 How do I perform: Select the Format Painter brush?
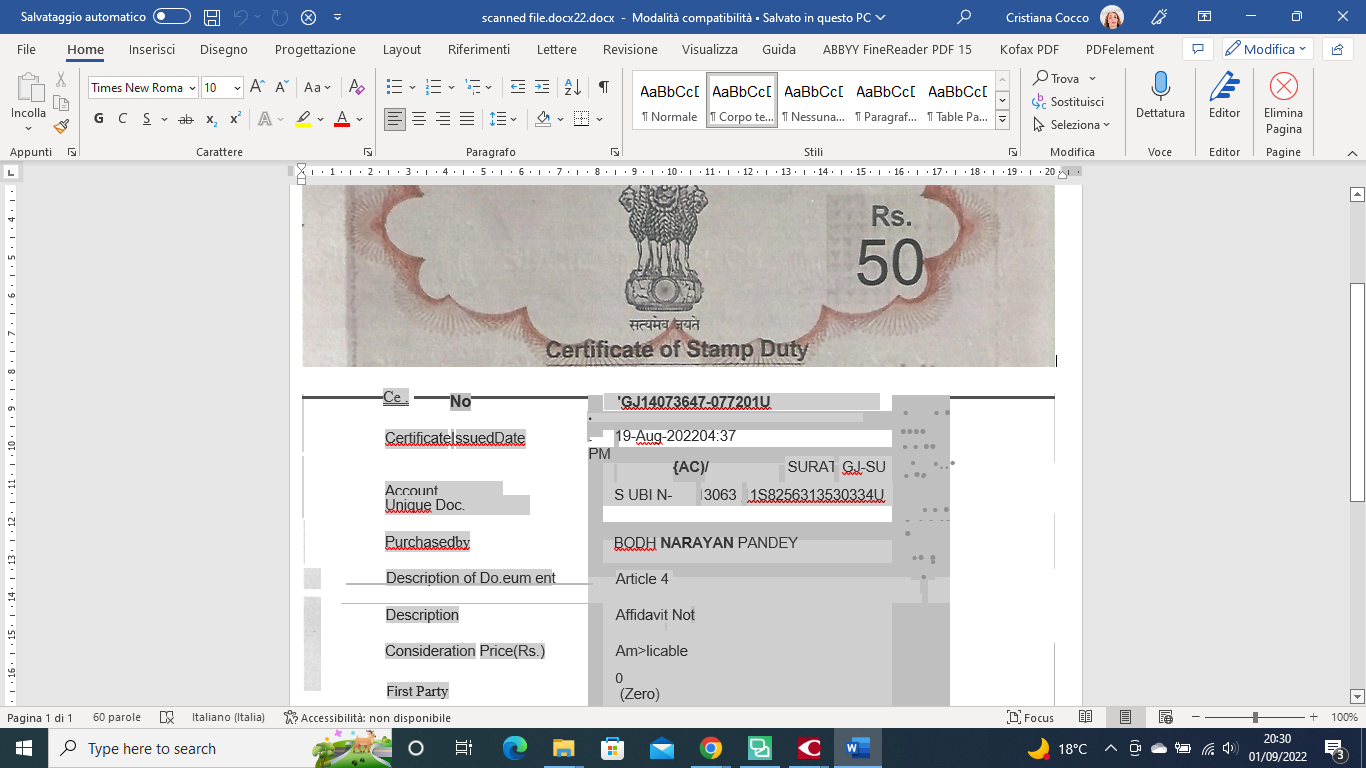tap(61, 126)
